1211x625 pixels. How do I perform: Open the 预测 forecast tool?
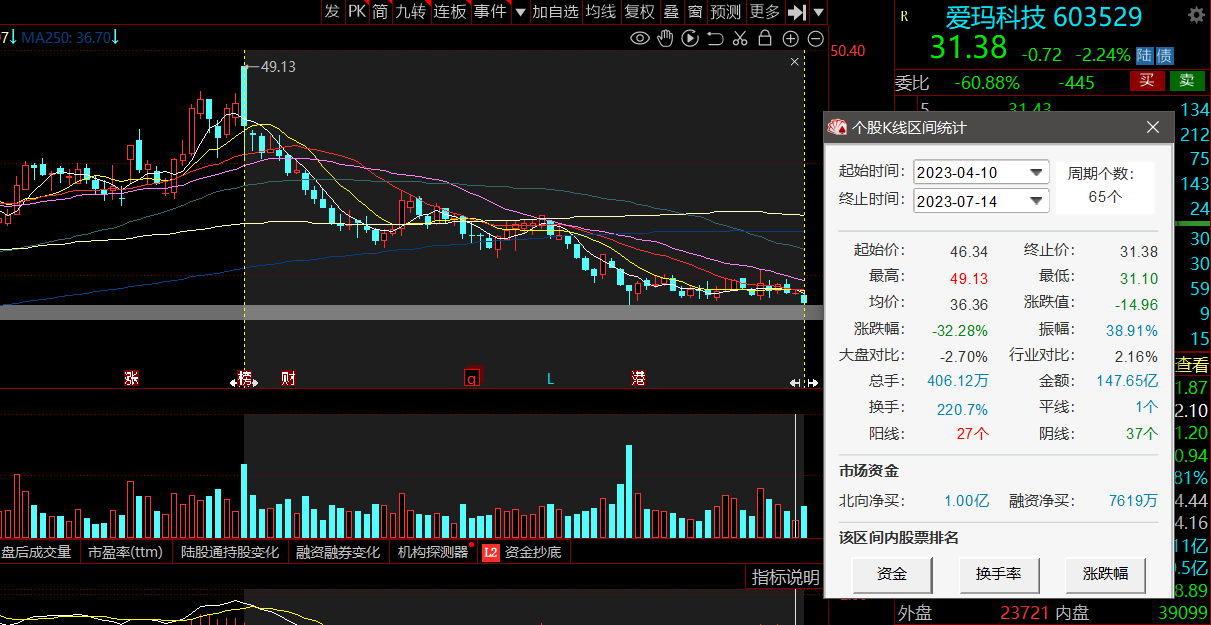(x=726, y=12)
